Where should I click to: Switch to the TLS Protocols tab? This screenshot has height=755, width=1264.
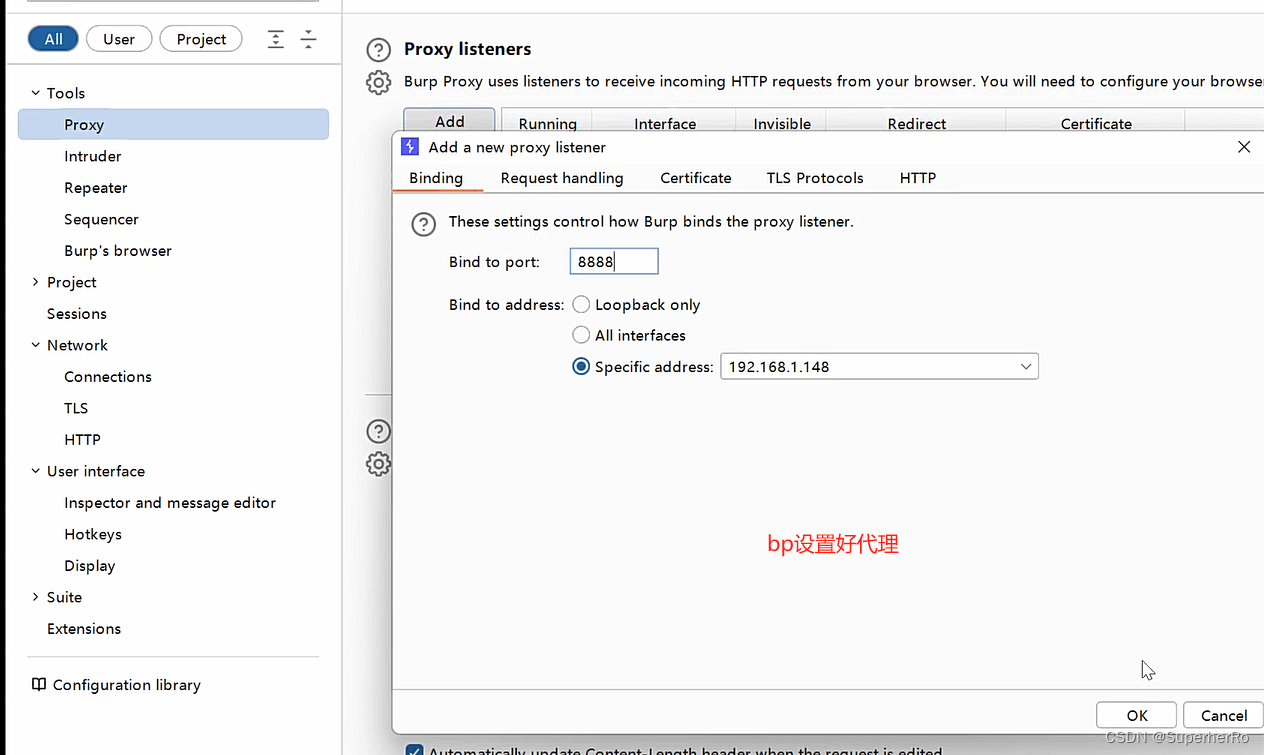815,178
